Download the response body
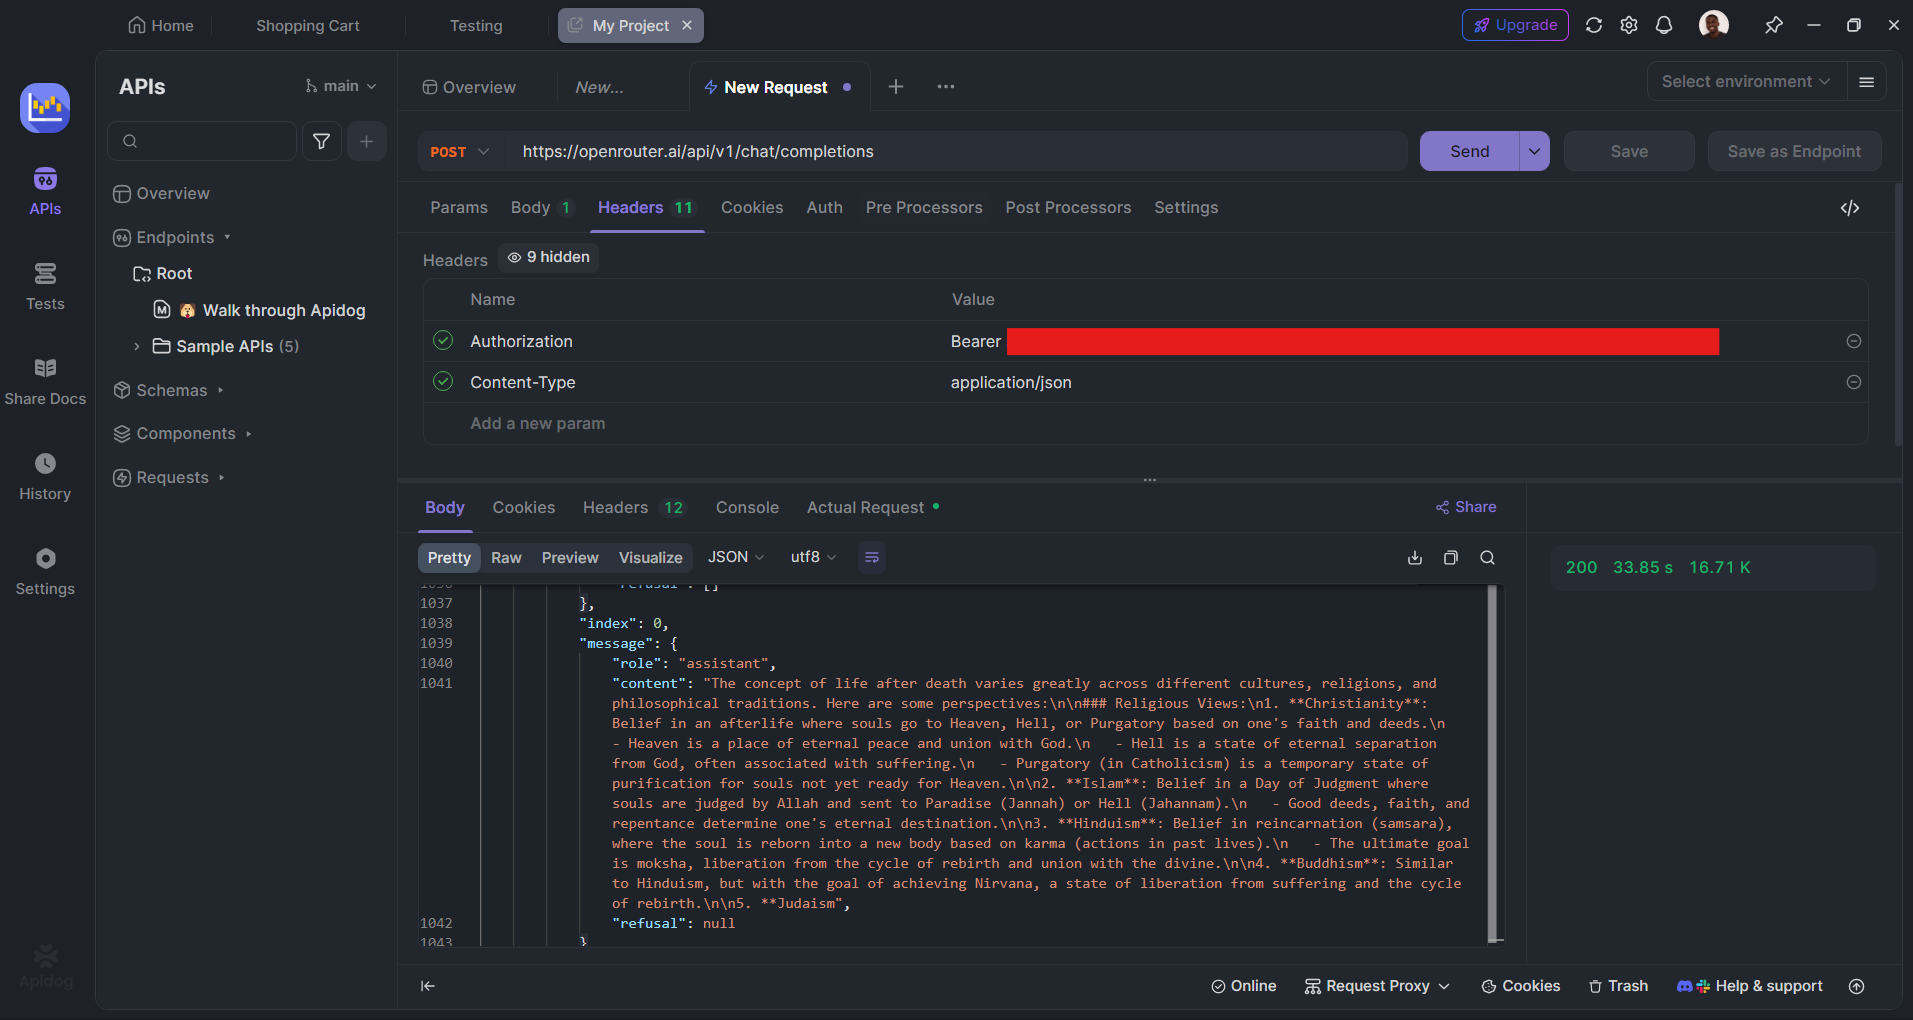Viewport: 1913px width, 1020px height. coord(1415,558)
